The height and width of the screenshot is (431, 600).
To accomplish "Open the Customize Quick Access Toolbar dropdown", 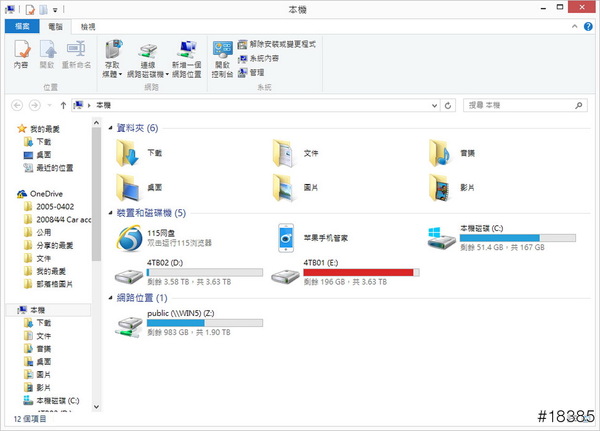I will 55,10.
